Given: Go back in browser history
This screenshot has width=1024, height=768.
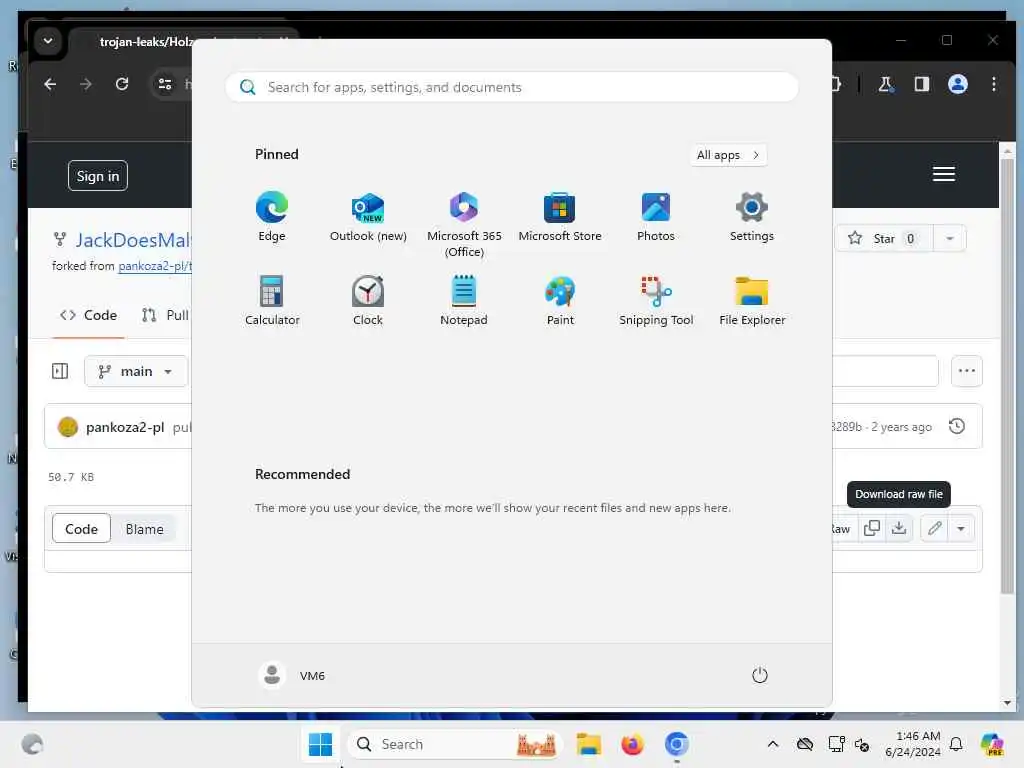Looking at the screenshot, I should pos(50,84).
